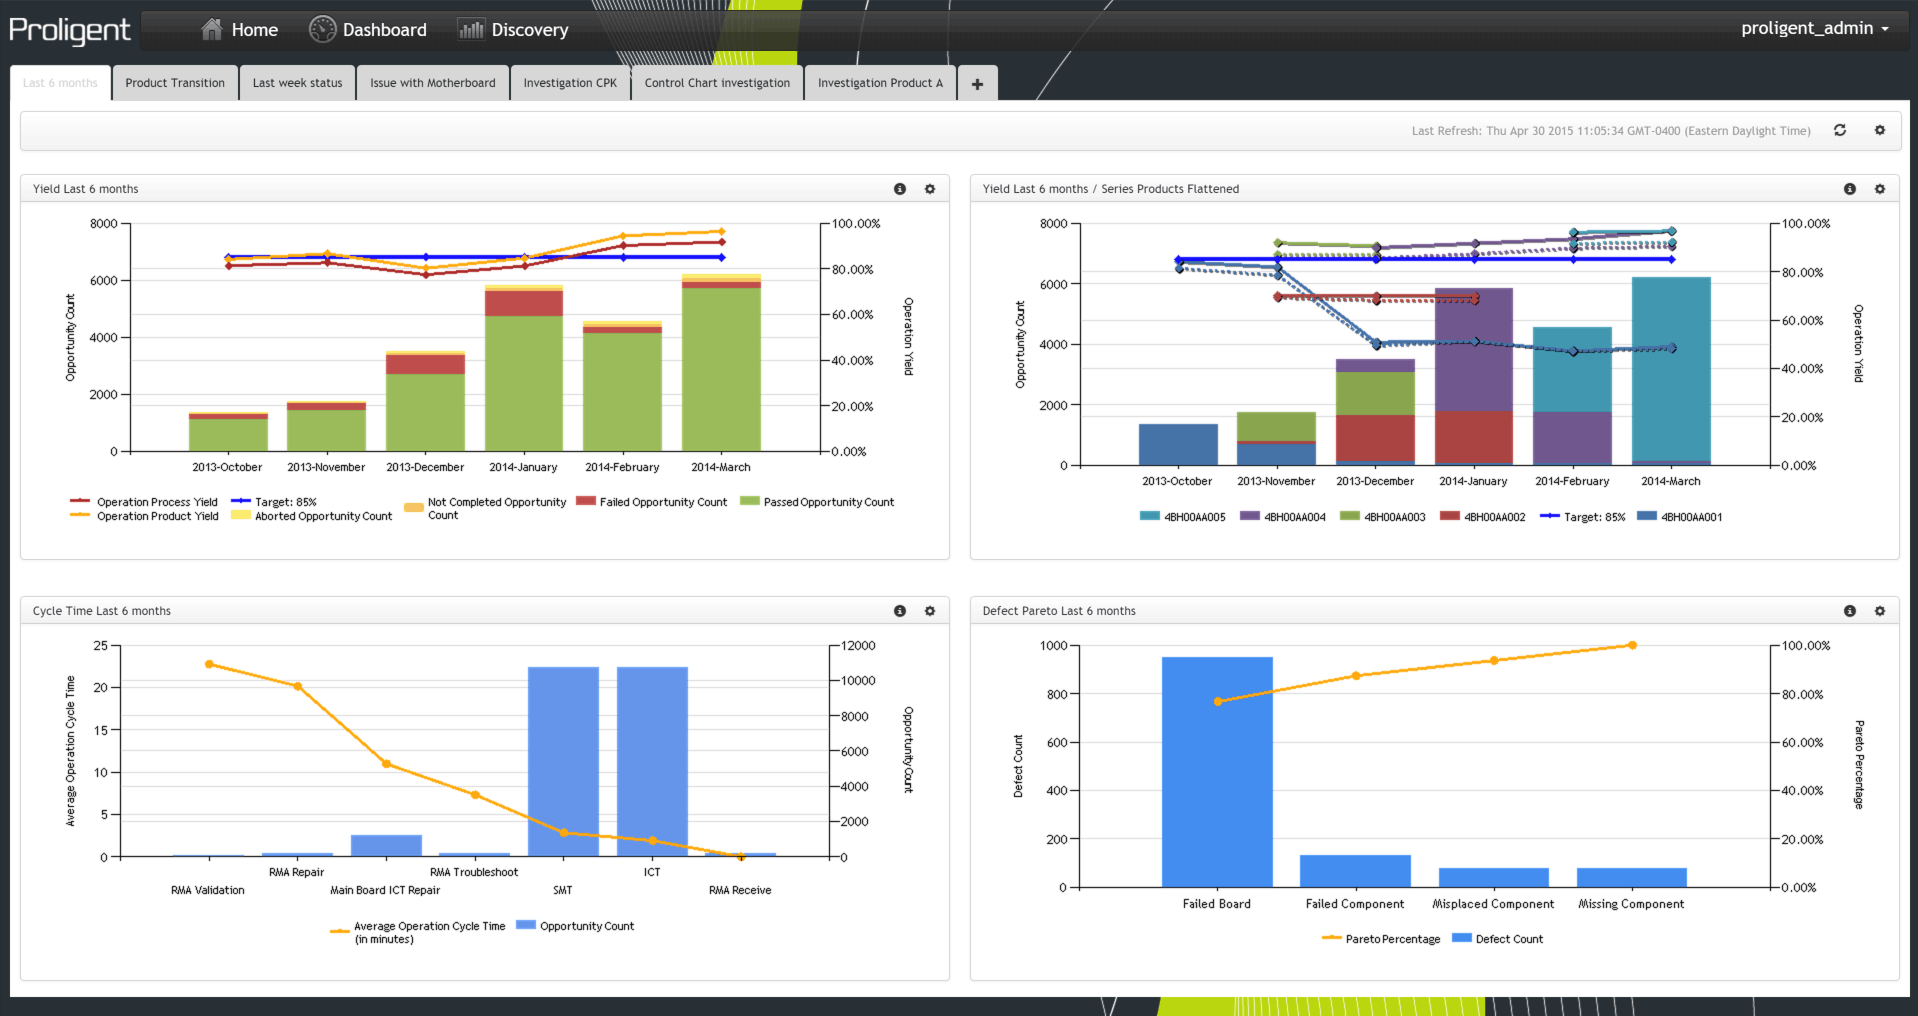Screen dimensions: 1918x1016
Task: Open the Control Chart investigation tab
Action: coord(716,83)
